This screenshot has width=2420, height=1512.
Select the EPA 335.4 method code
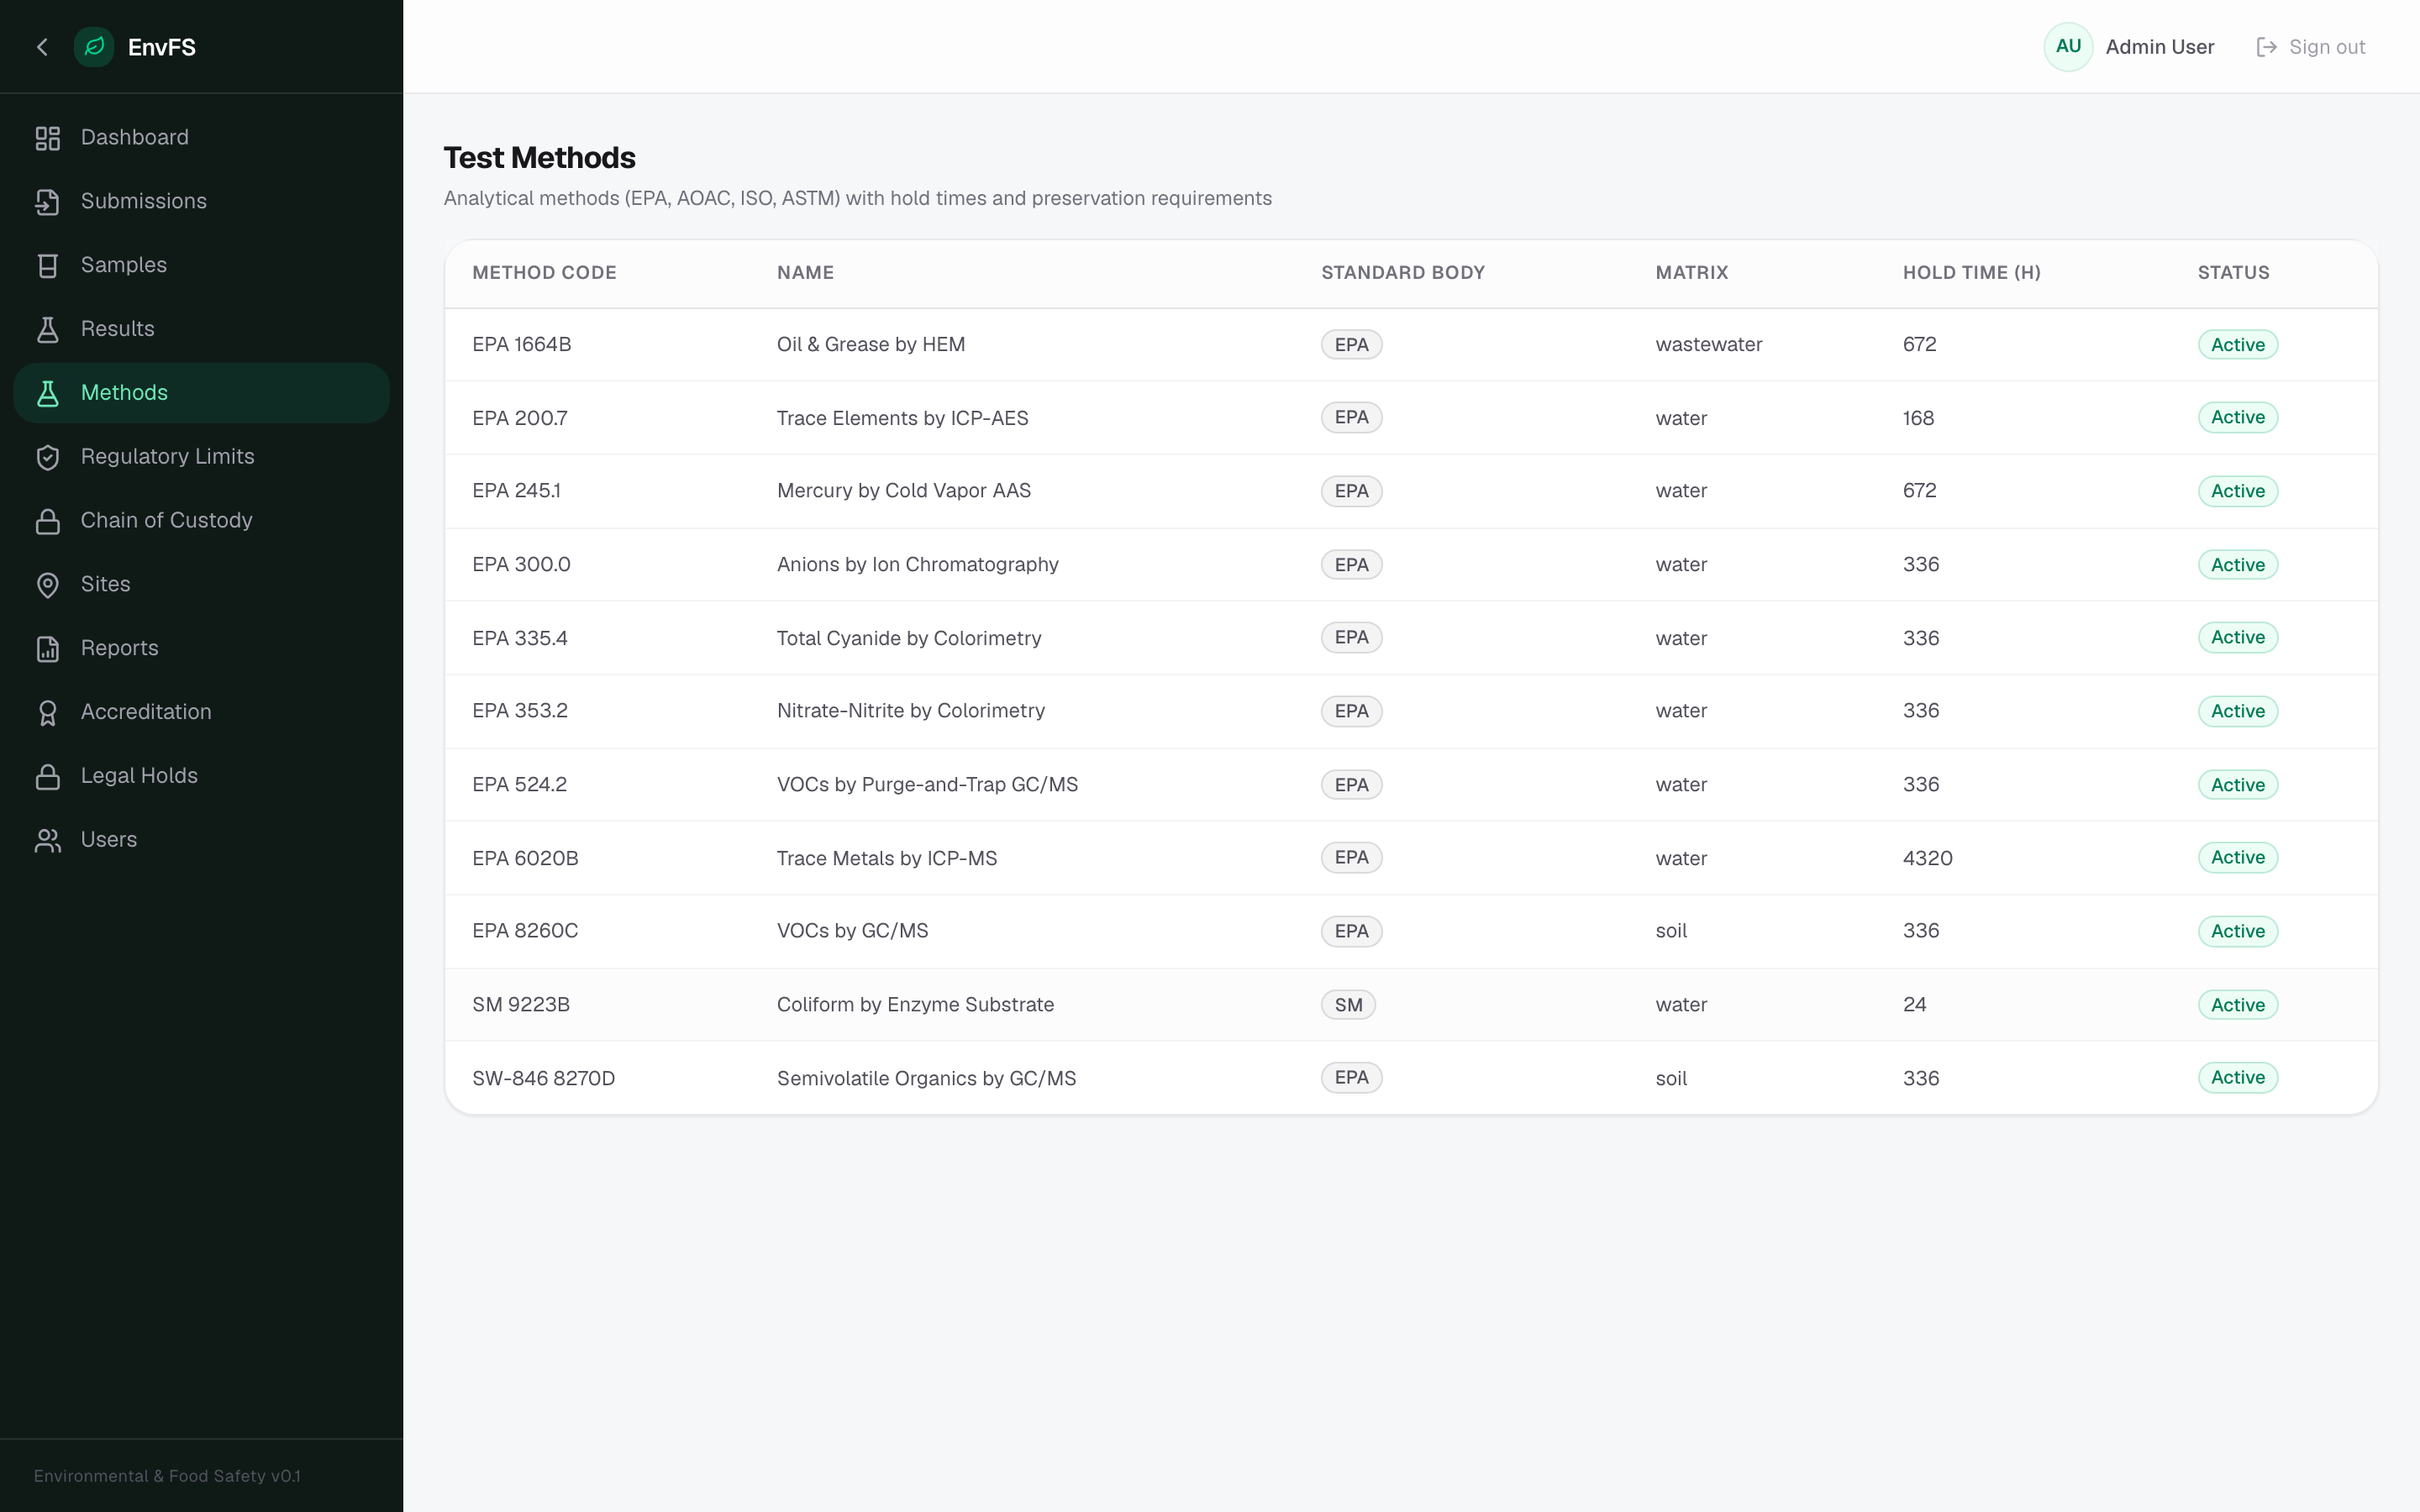pyautogui.click(x=520, y=638)
